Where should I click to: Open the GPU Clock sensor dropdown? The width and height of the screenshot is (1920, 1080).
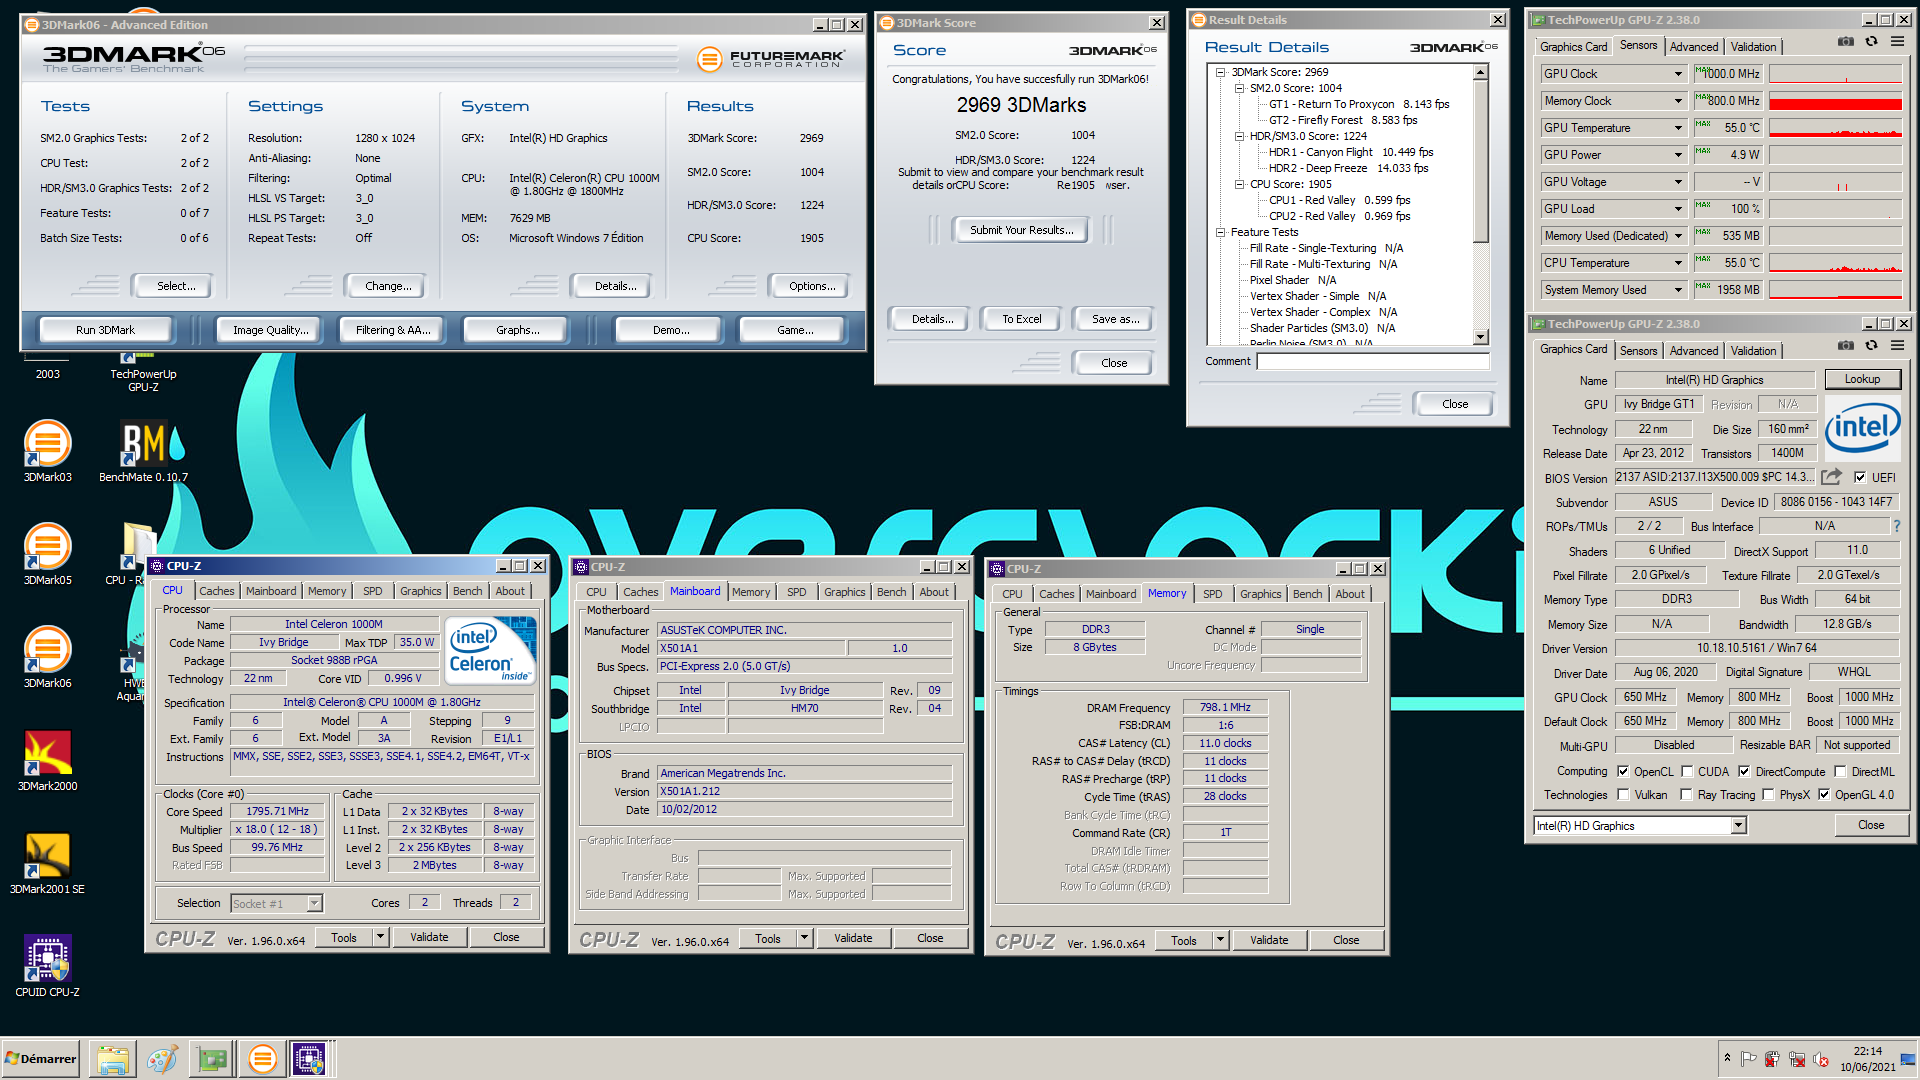coord(1678,74)
